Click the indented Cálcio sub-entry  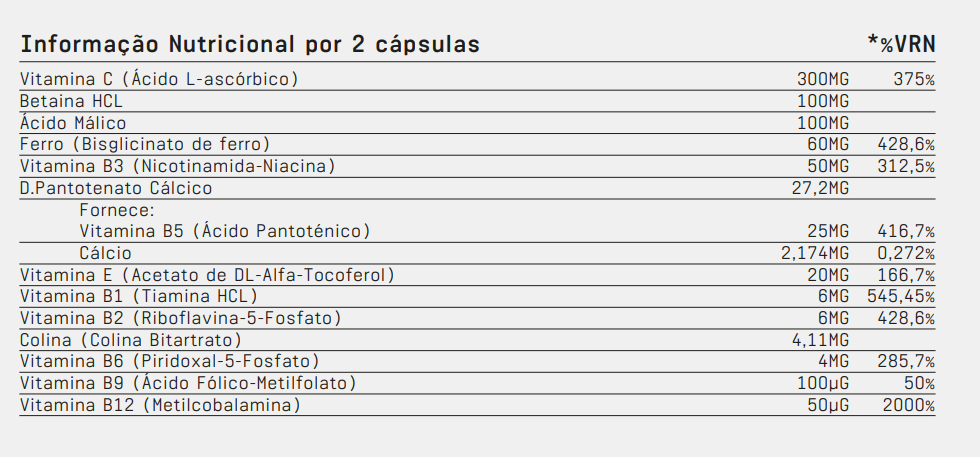click(106, 253)
